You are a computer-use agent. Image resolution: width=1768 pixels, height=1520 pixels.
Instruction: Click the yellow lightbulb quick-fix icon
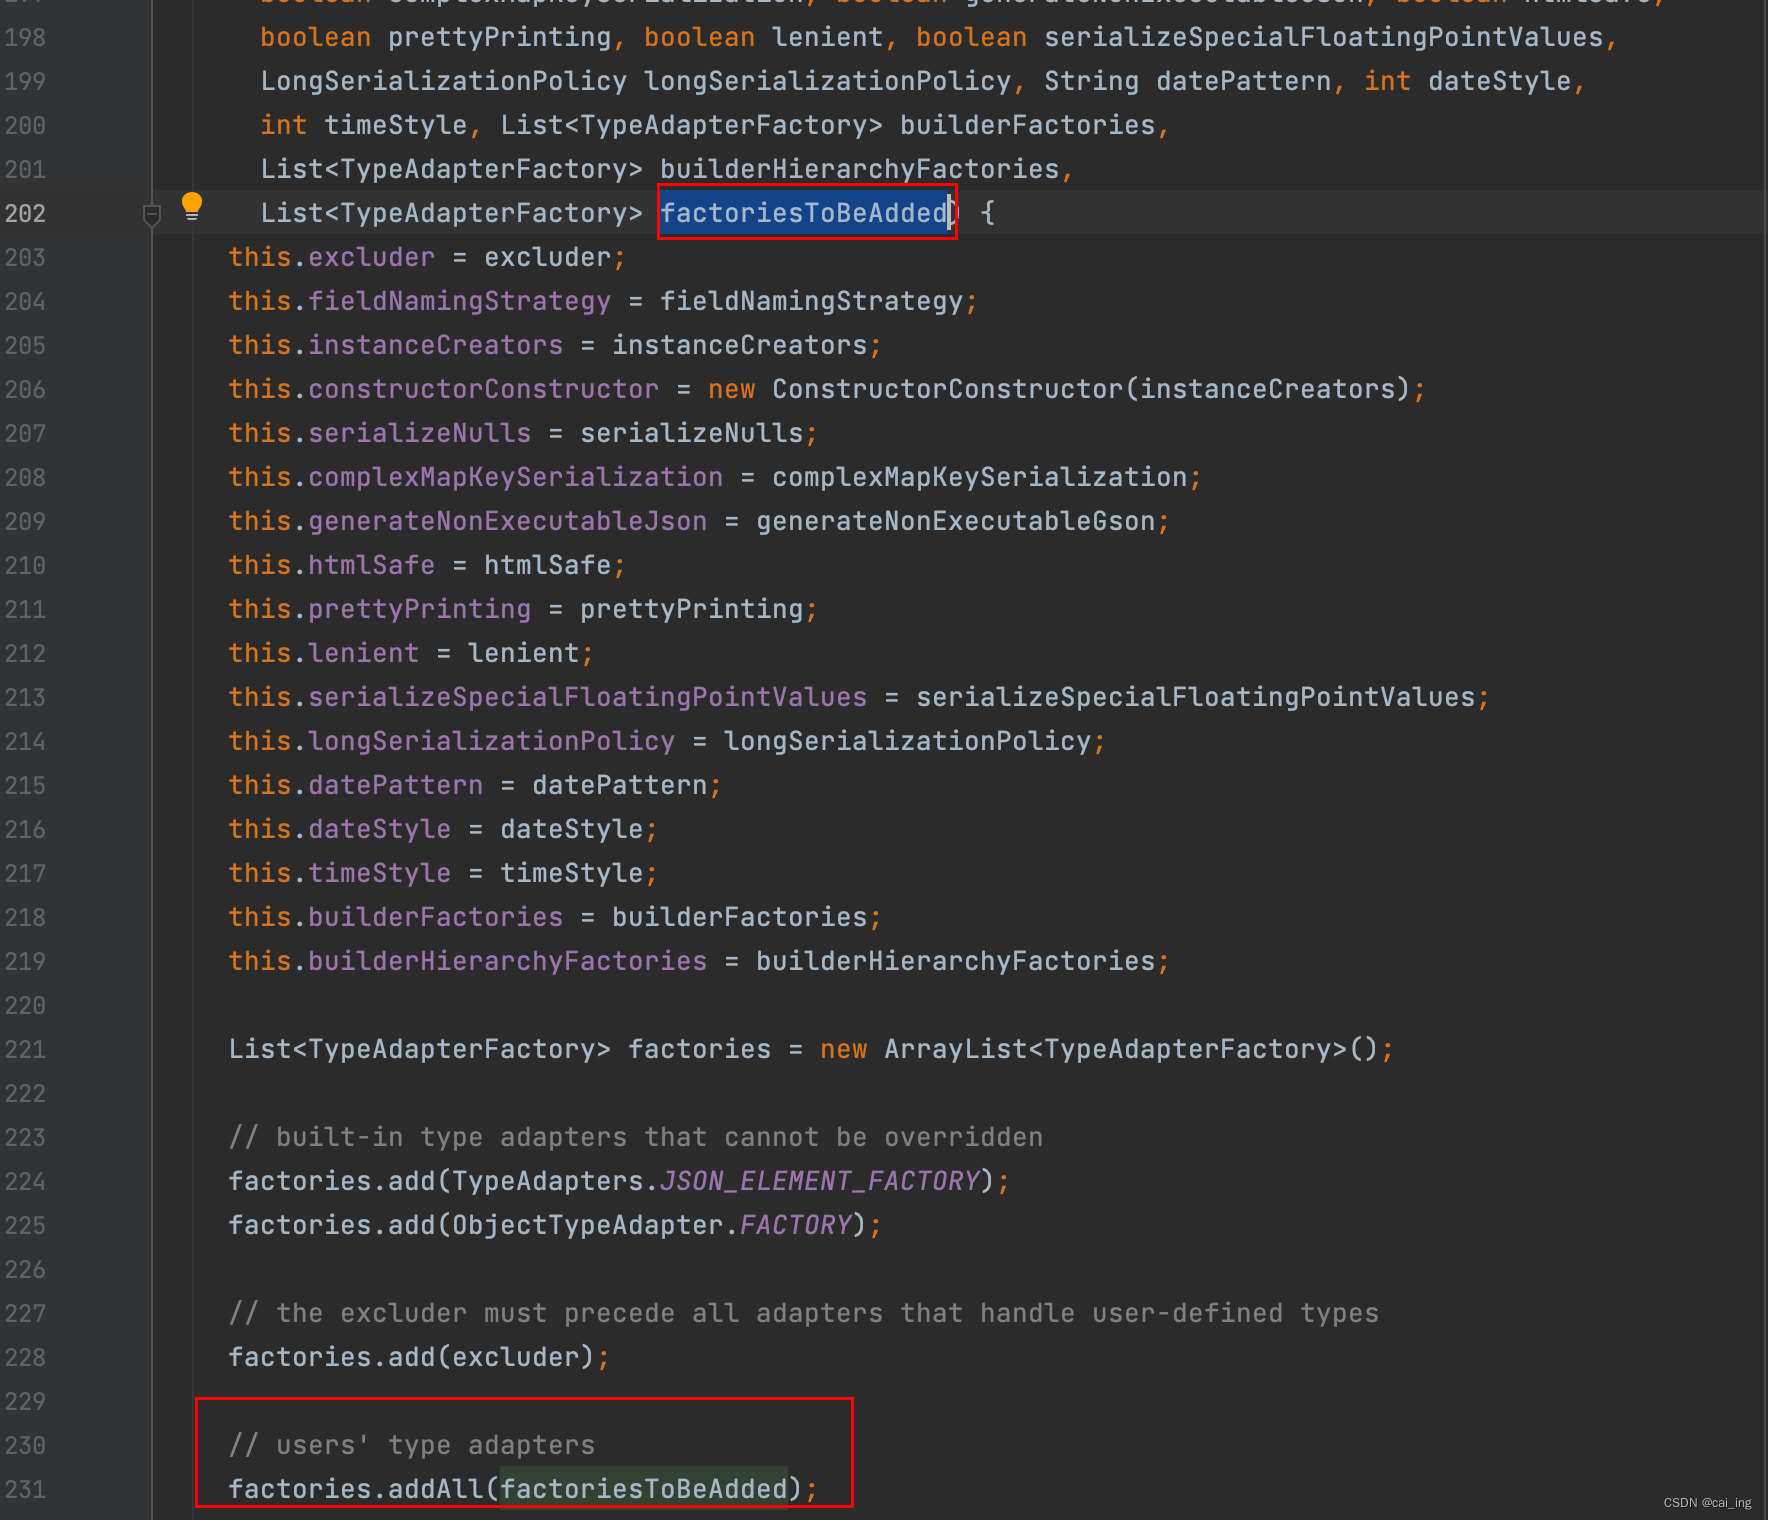click(192, 207)
